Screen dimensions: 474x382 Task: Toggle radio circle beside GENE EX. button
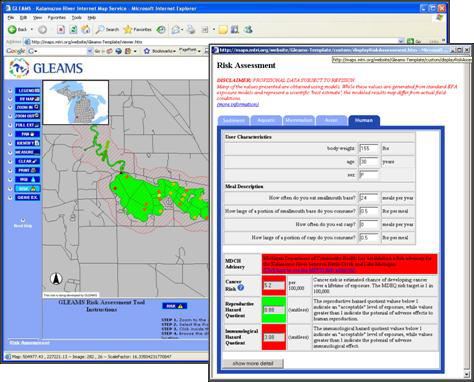(x=10, y=198)
